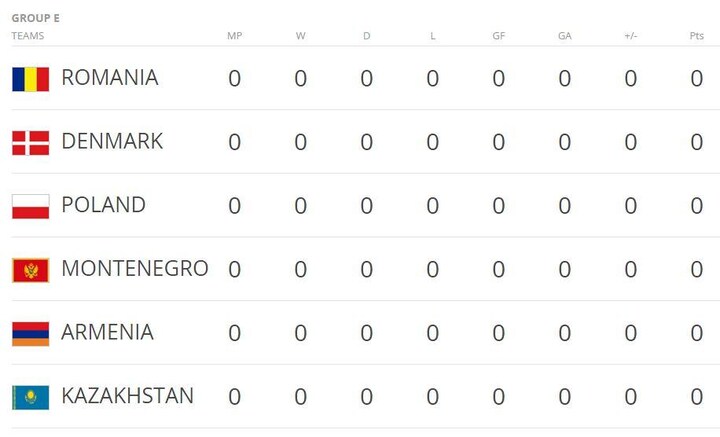The width and height of the screenshot is (720, 437).
Task: Click the MP column header
Action: click(x=234, y=36)
